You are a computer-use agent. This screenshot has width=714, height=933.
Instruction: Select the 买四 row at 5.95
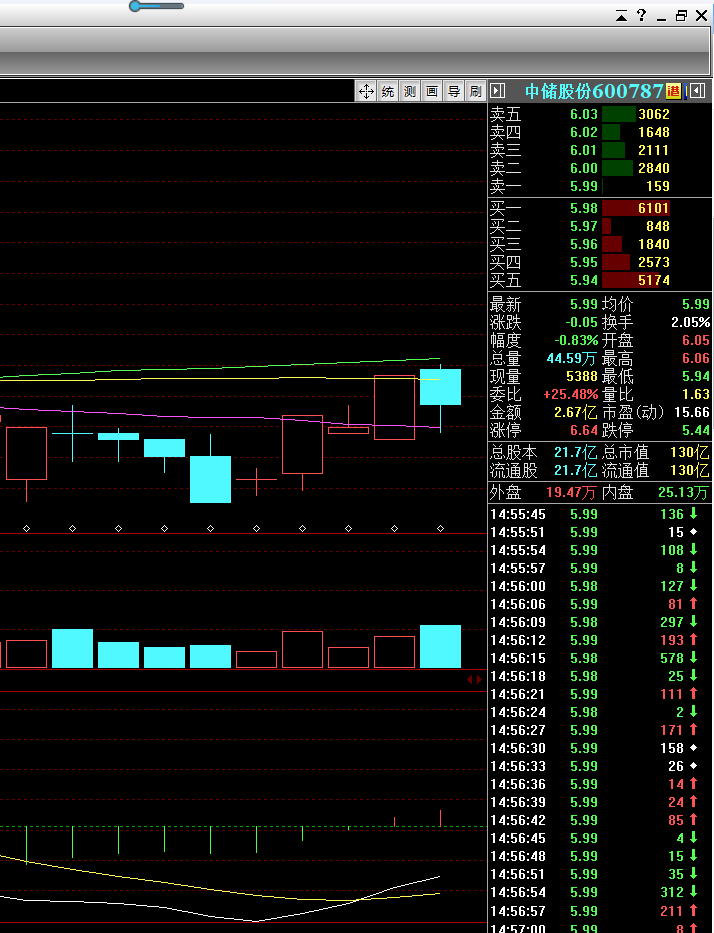point(600,262)
